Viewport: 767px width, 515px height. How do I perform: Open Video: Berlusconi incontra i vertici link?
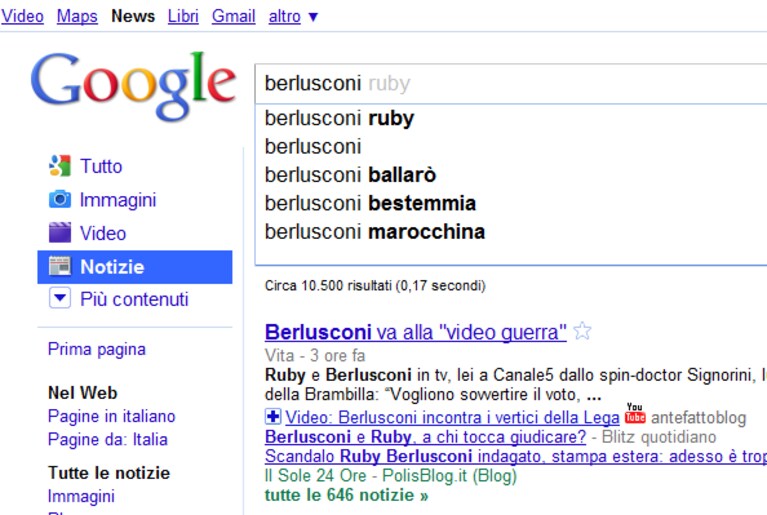452,417
